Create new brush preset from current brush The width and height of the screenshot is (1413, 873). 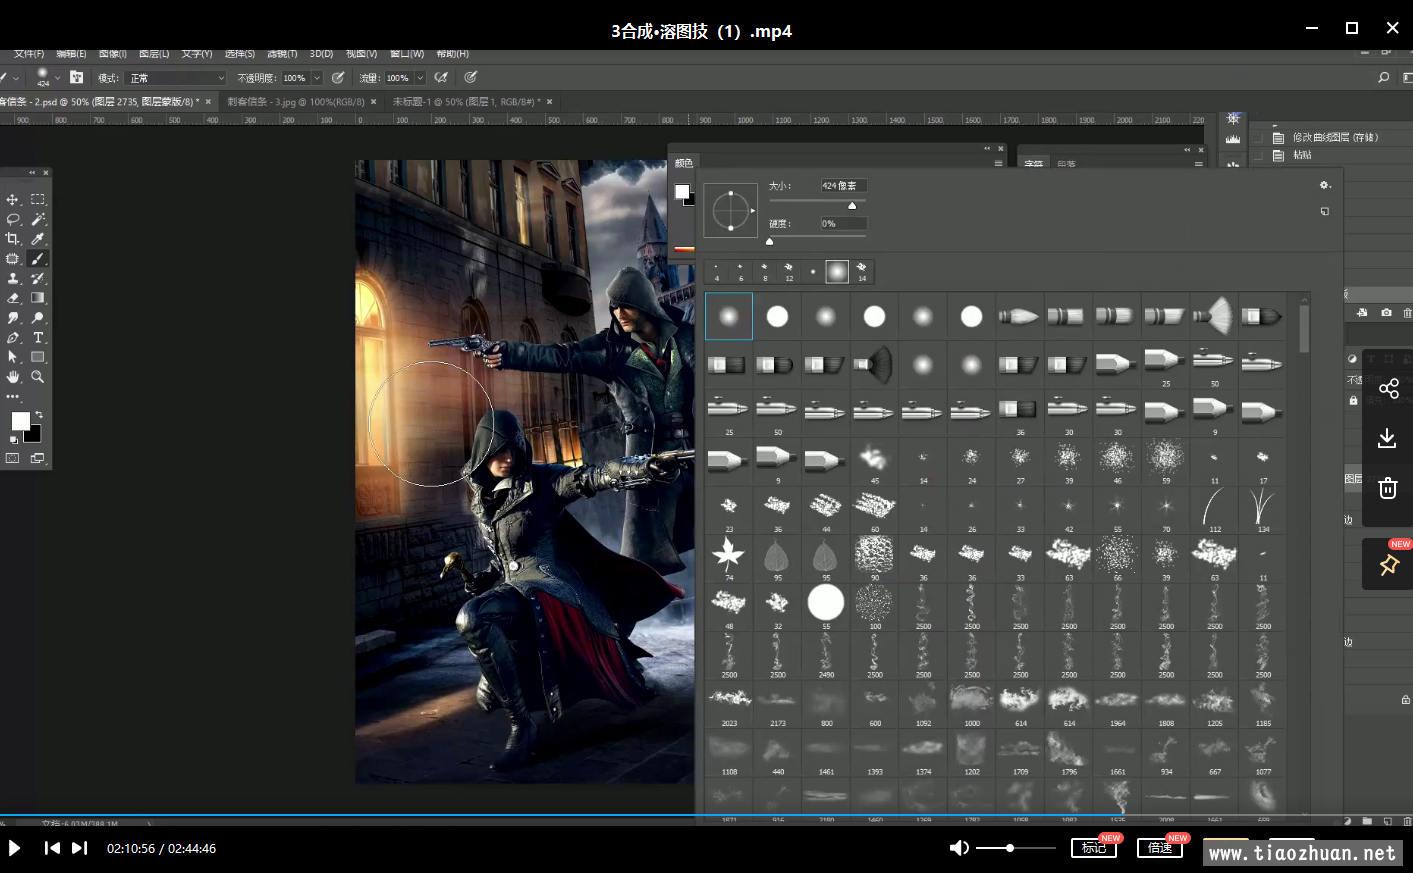[x=1325, y=212]
